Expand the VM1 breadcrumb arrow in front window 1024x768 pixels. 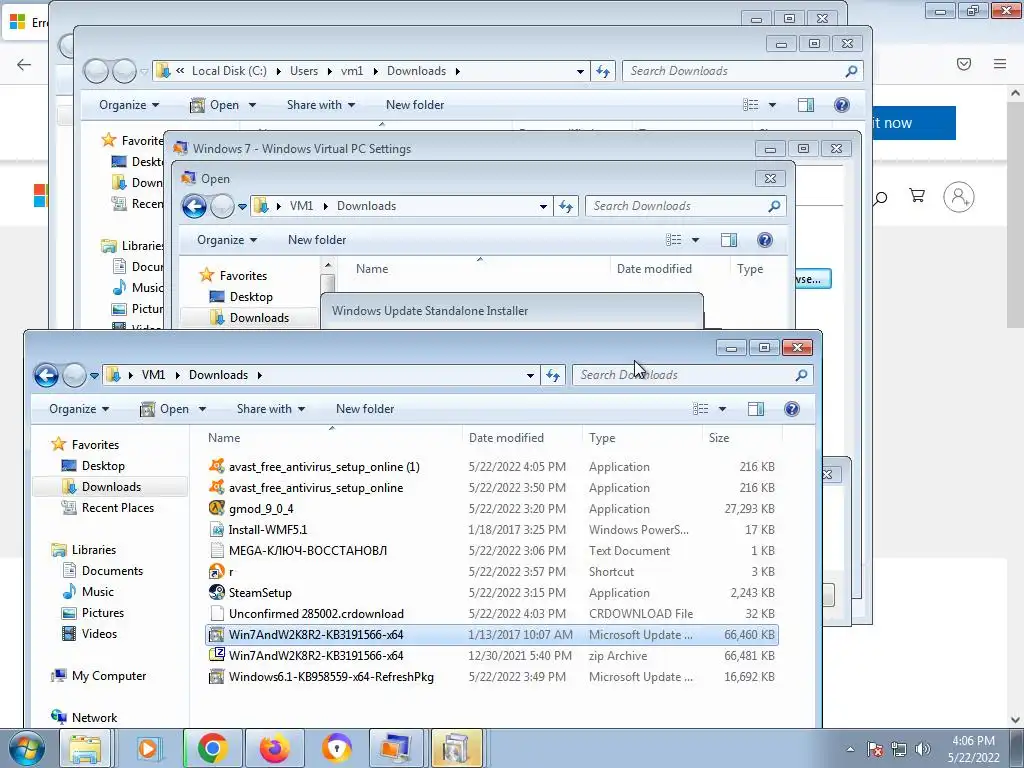(177, 375)
